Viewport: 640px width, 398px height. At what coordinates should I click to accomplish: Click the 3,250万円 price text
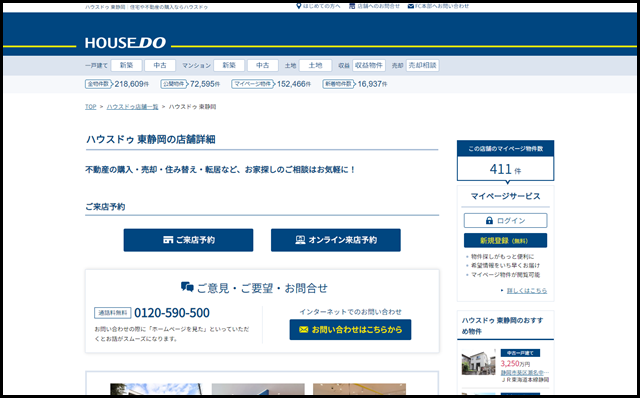point(515,363)
